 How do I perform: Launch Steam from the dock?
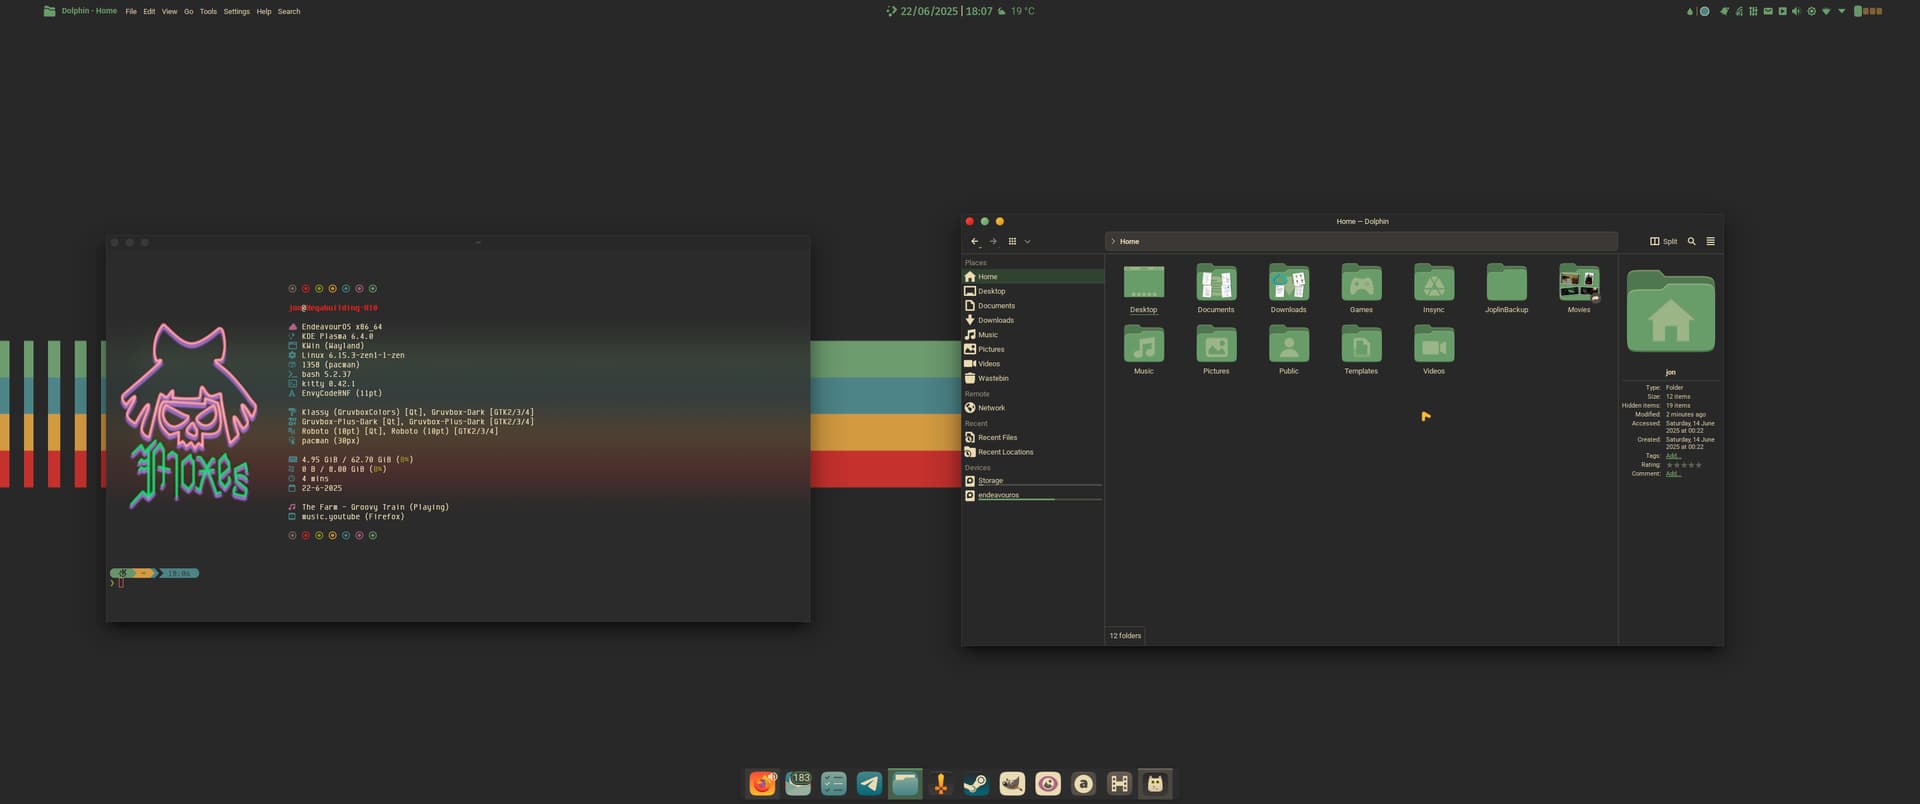pos(976,784)
